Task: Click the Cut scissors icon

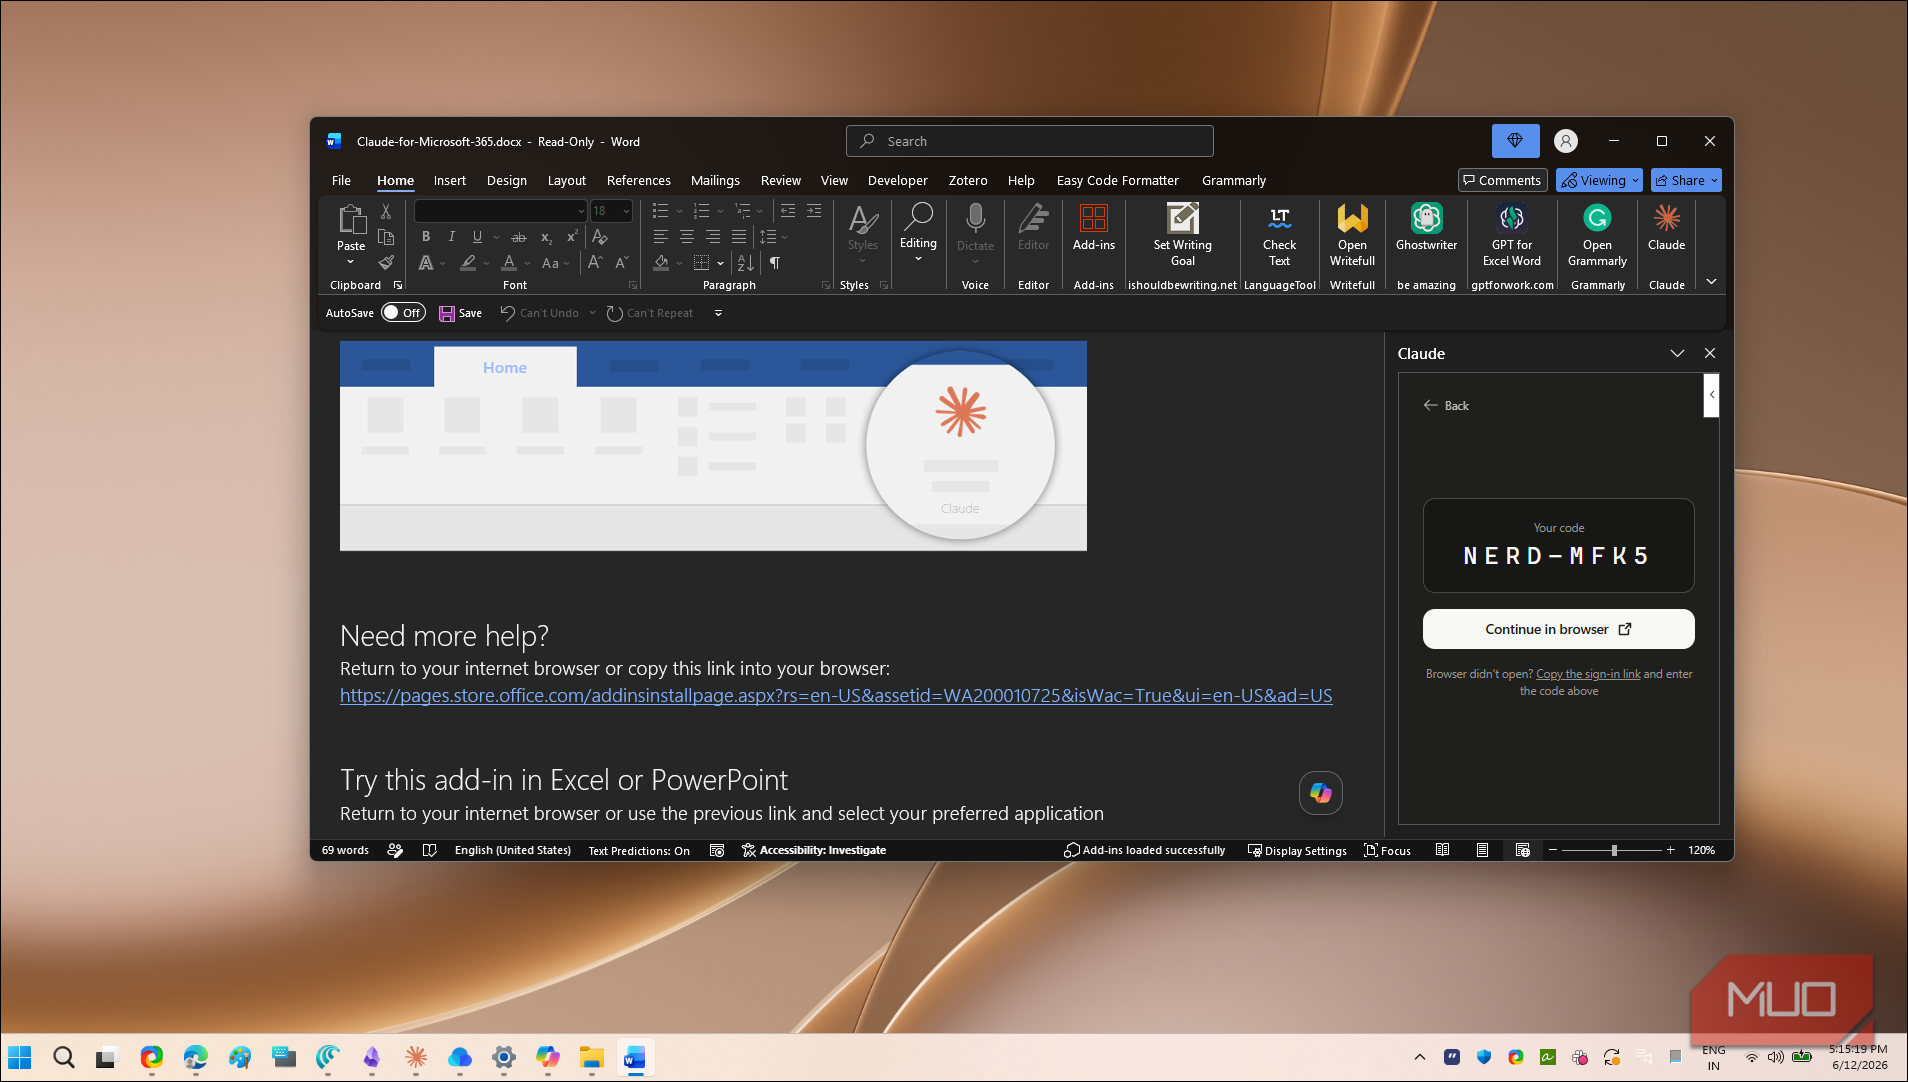Action: coord(386,211)
